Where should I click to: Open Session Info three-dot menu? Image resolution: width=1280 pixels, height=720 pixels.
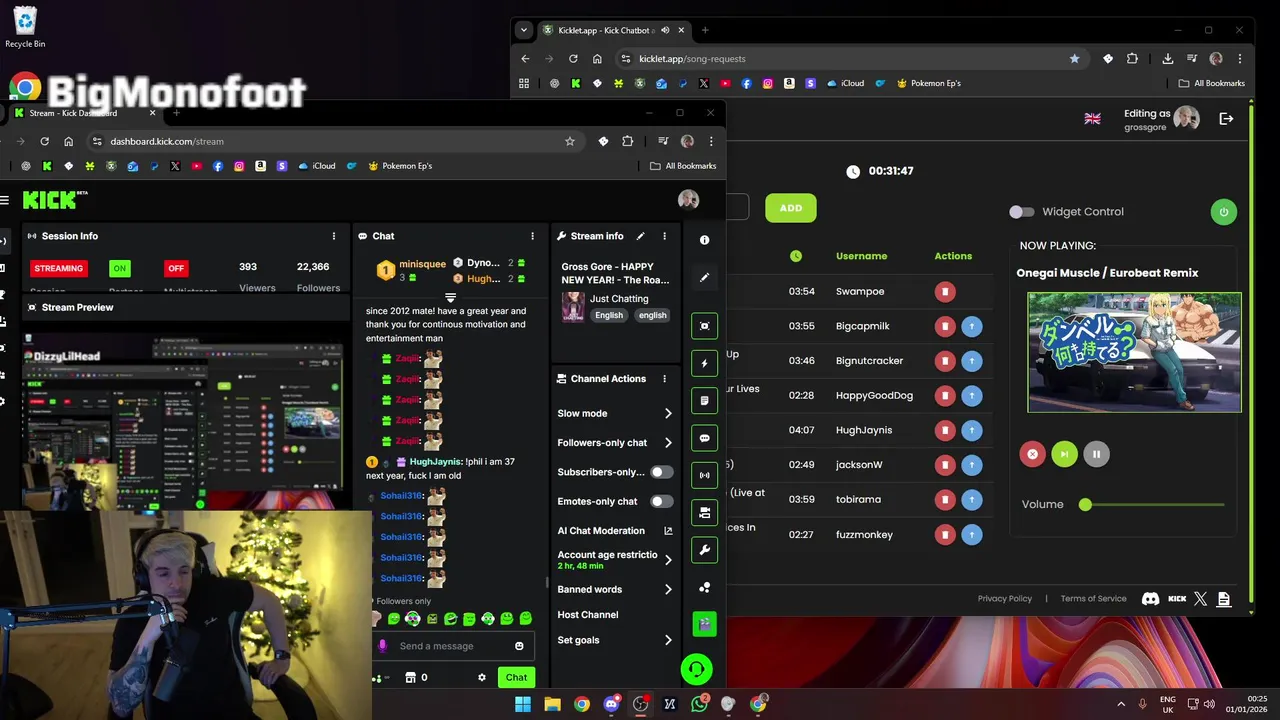tap(334, 236)
